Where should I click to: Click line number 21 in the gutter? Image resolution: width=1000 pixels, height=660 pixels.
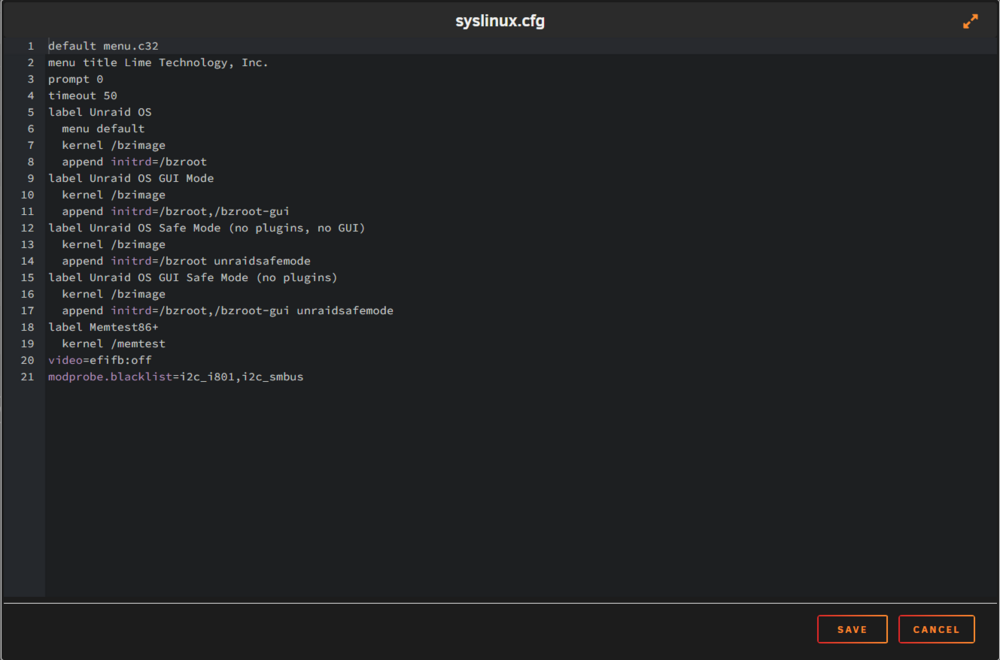[x=27, y=378]
